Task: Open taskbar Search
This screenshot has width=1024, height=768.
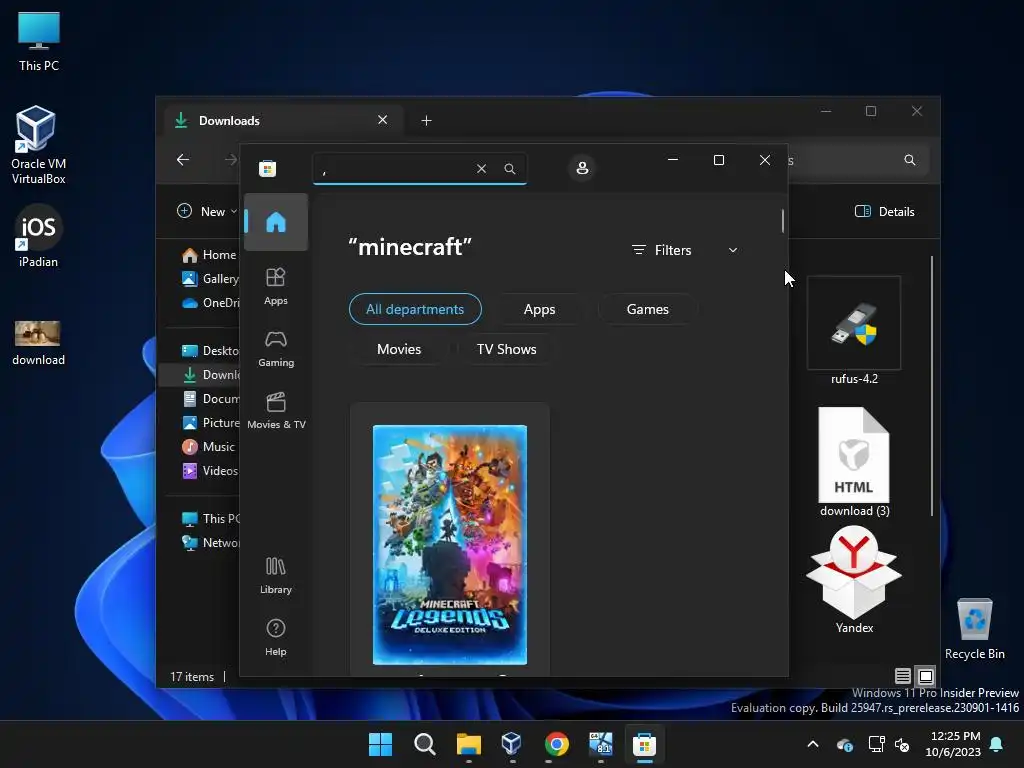Action: (x=424, y=744)
